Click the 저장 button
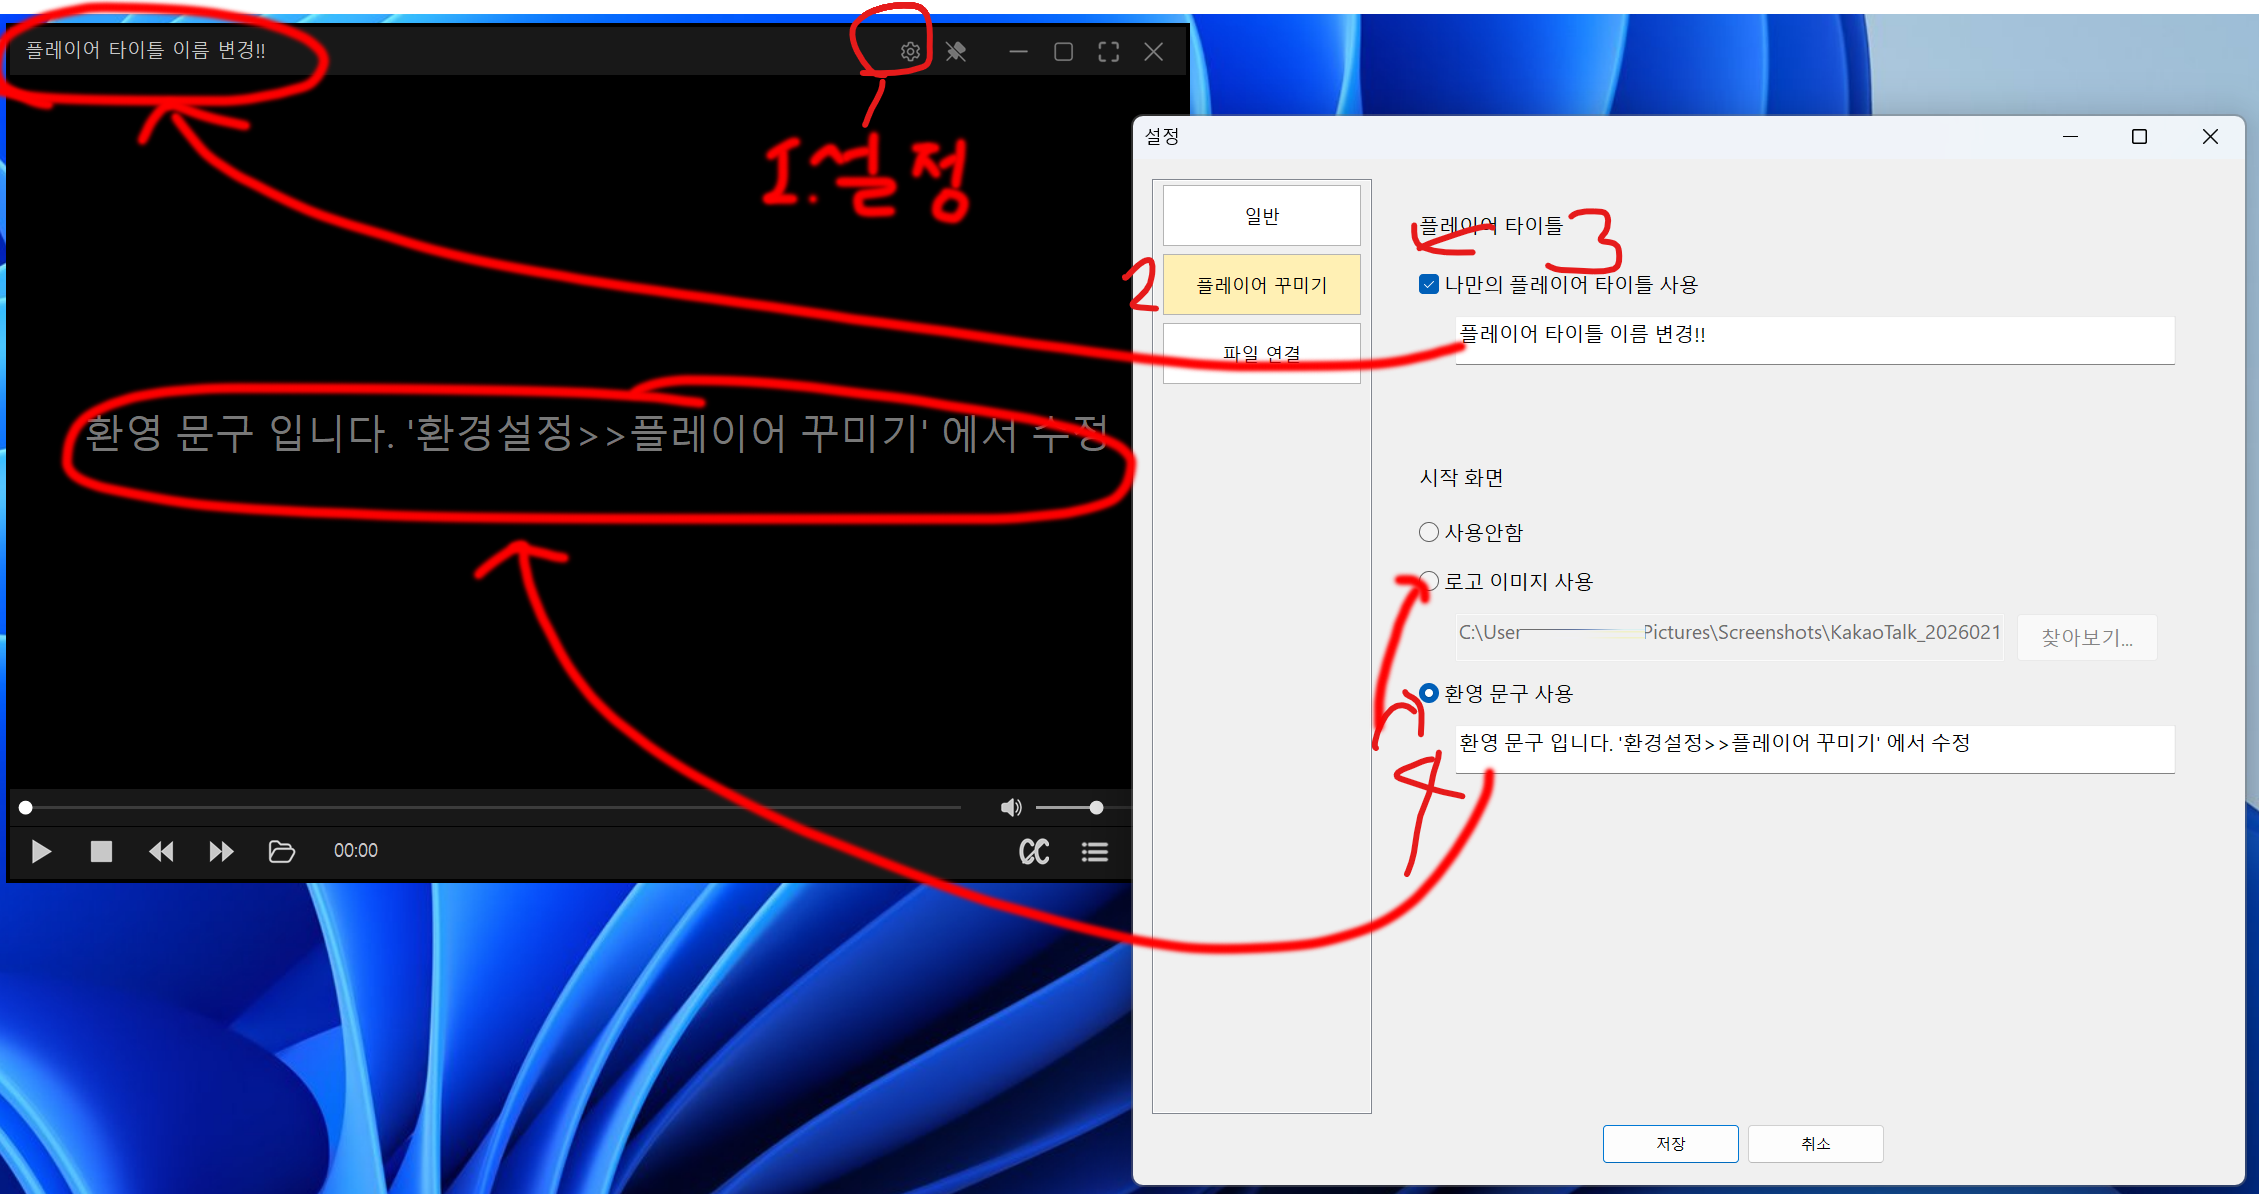Image resolution: width=2259 pixels, height=1194 pixels. click(1670, 1144)
